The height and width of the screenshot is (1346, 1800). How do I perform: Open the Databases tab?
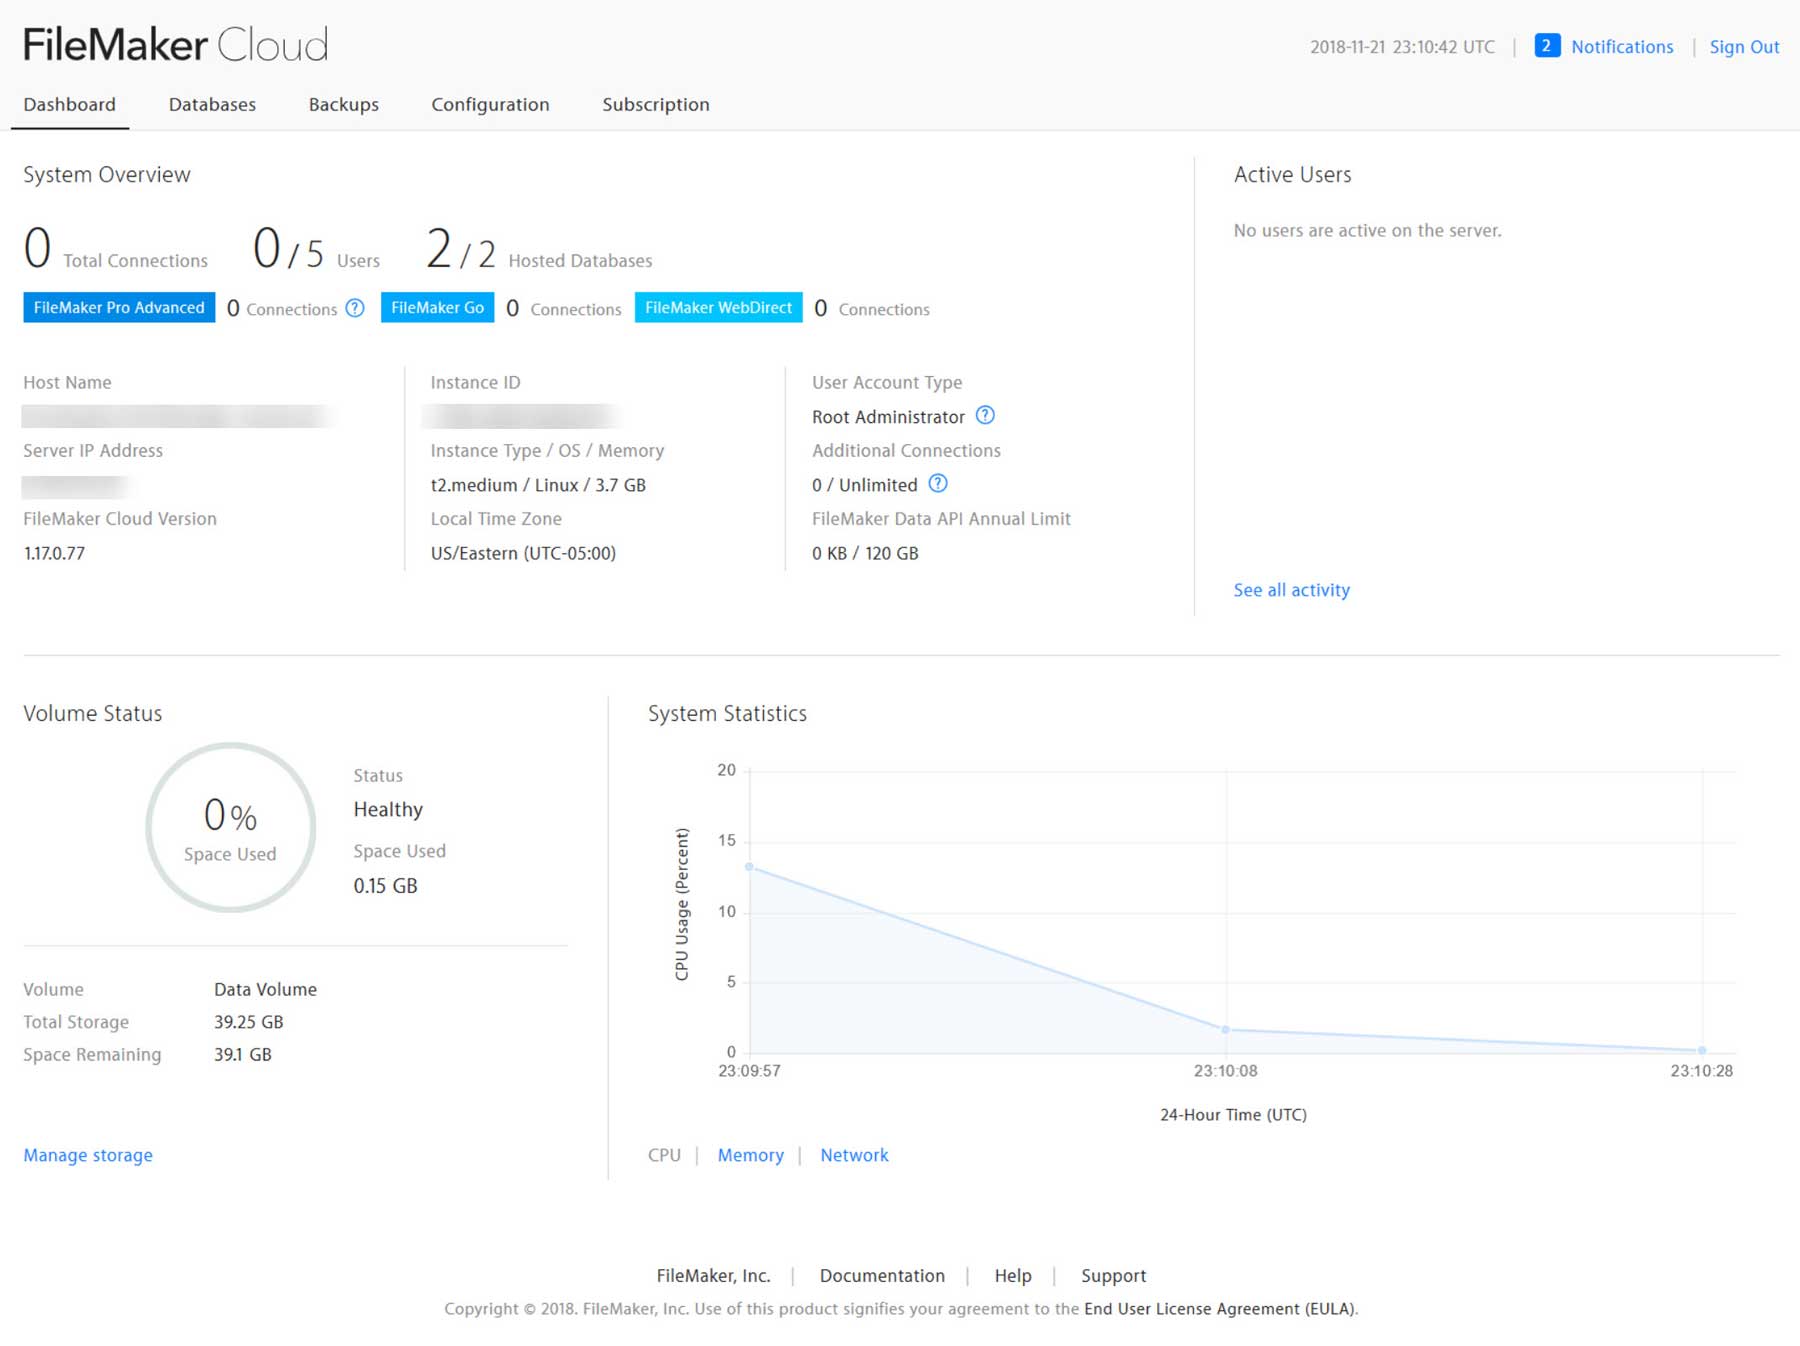pyautogui.click(x=212, y=104)
